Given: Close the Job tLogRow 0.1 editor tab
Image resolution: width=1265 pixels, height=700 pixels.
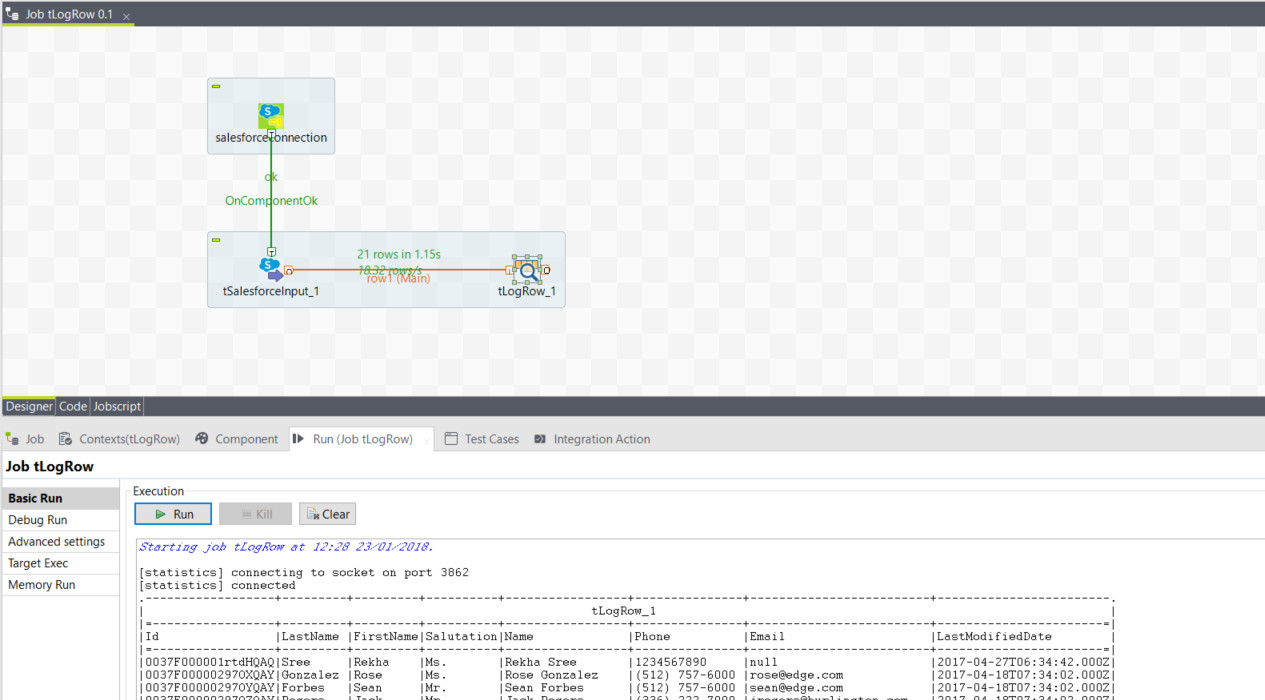Looking at the screenshot, I should (x=126, y=17).
